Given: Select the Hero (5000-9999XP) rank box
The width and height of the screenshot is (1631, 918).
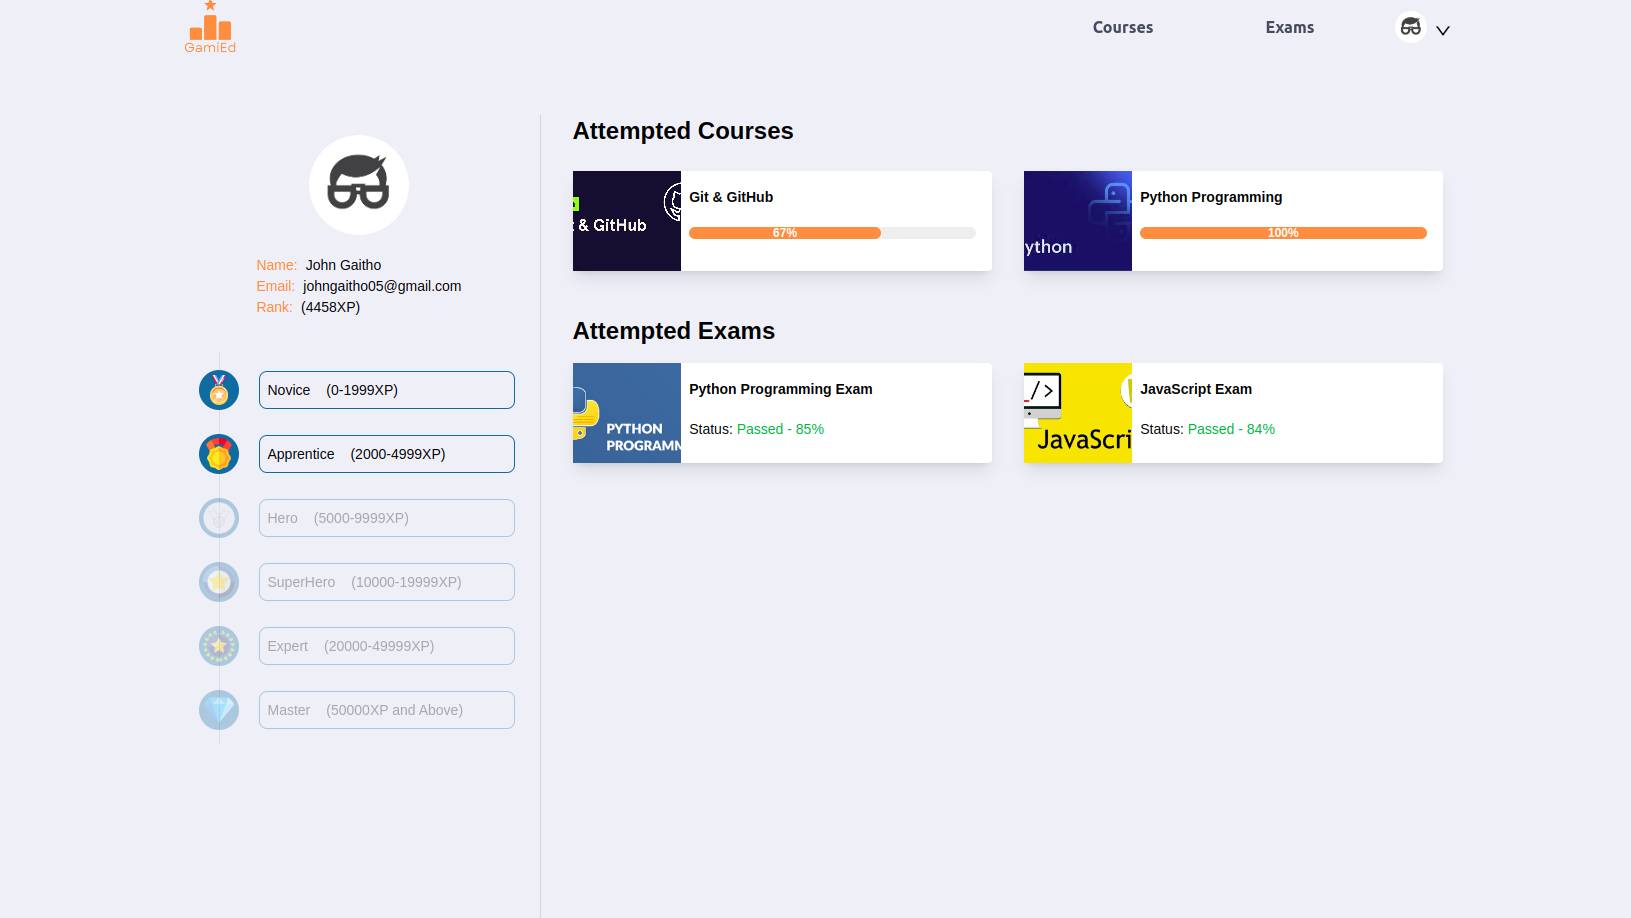Looking at the screenshot, I should coord(387,518).
